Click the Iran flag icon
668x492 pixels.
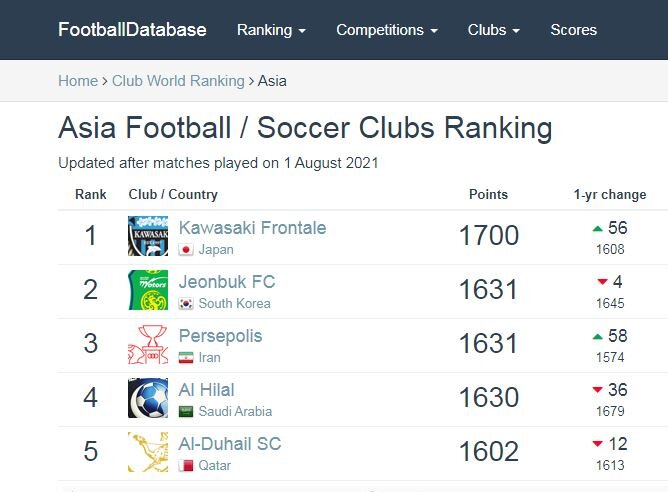tap(186, 358)
